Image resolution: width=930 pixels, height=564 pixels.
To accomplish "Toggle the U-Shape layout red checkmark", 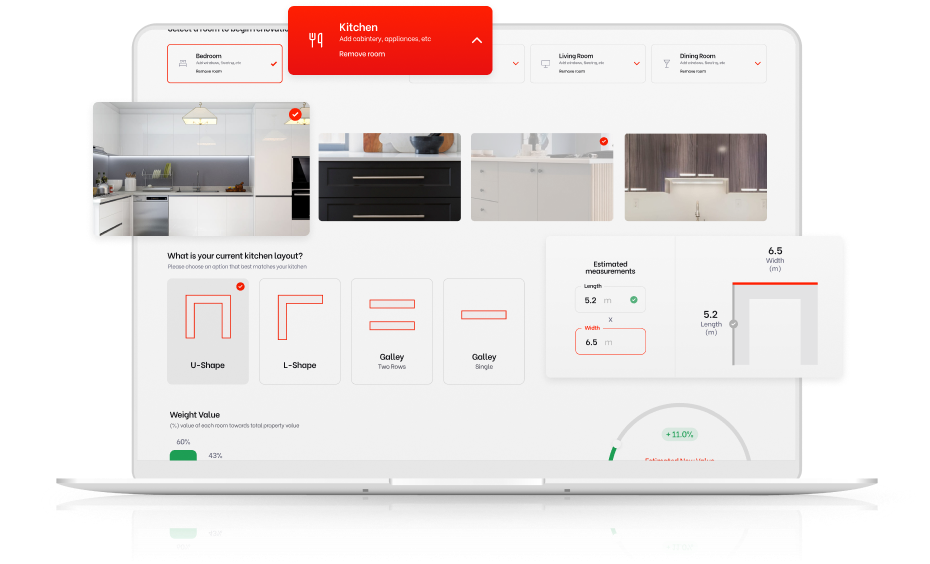I will [240, 287].
